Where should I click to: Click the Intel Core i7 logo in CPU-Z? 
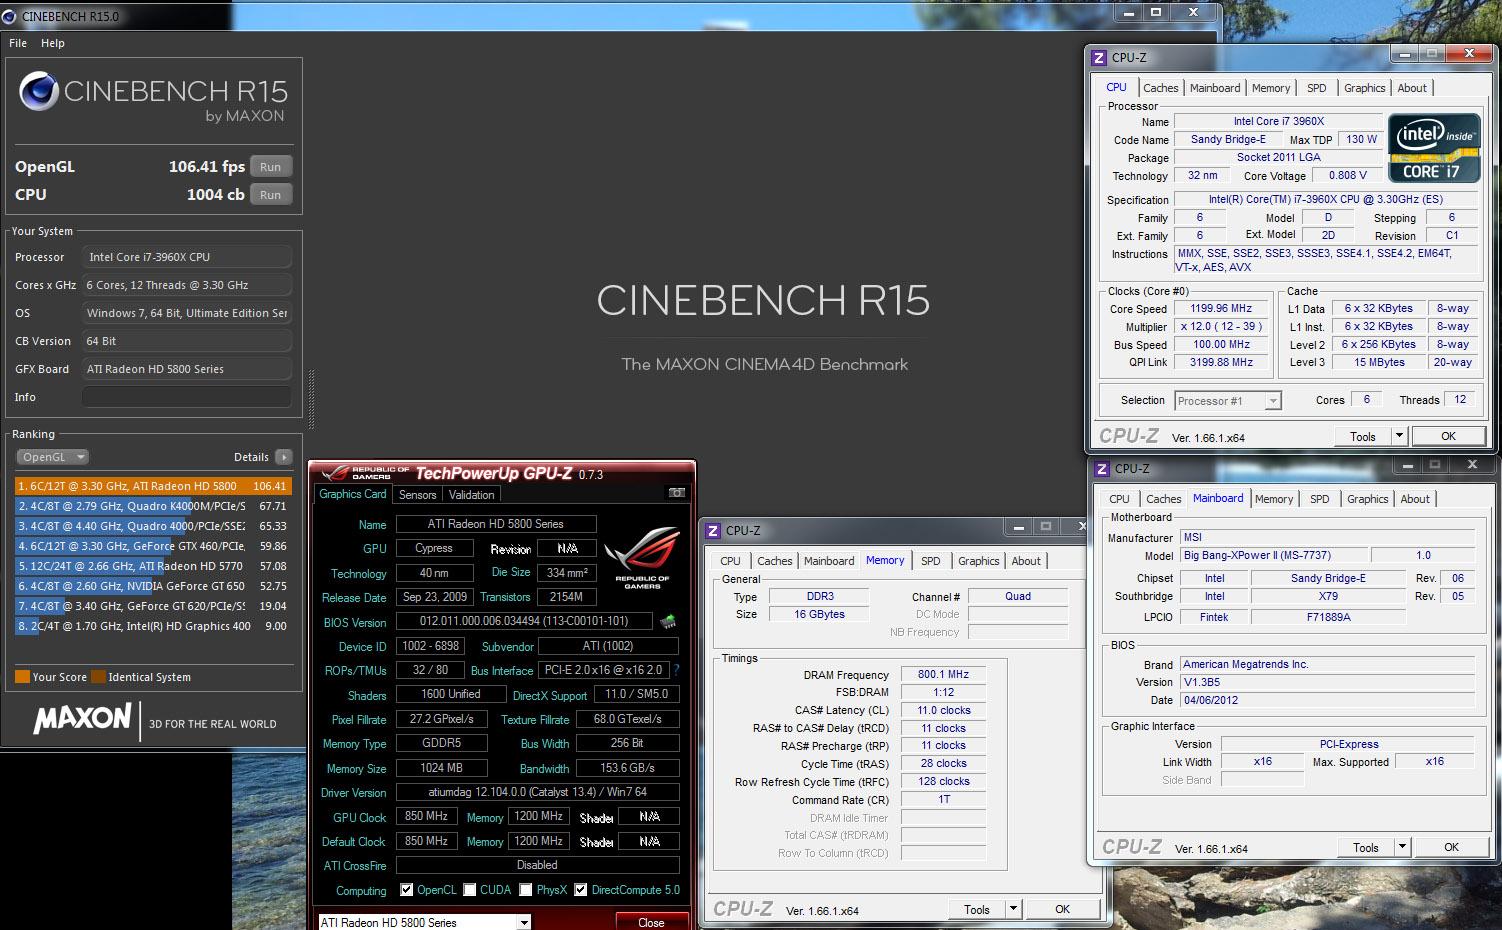click(1434, 149)
